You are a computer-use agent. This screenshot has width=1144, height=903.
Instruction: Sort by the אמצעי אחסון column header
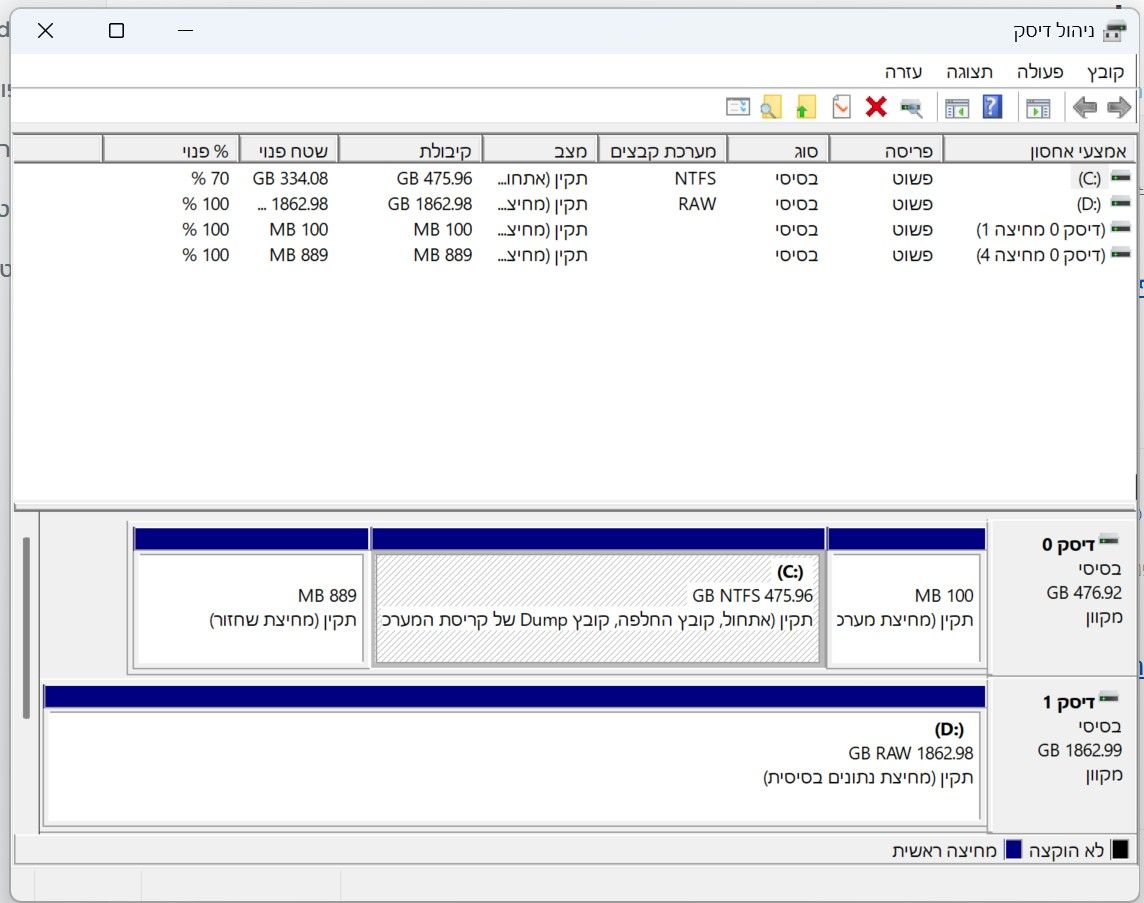[1040, 150]
